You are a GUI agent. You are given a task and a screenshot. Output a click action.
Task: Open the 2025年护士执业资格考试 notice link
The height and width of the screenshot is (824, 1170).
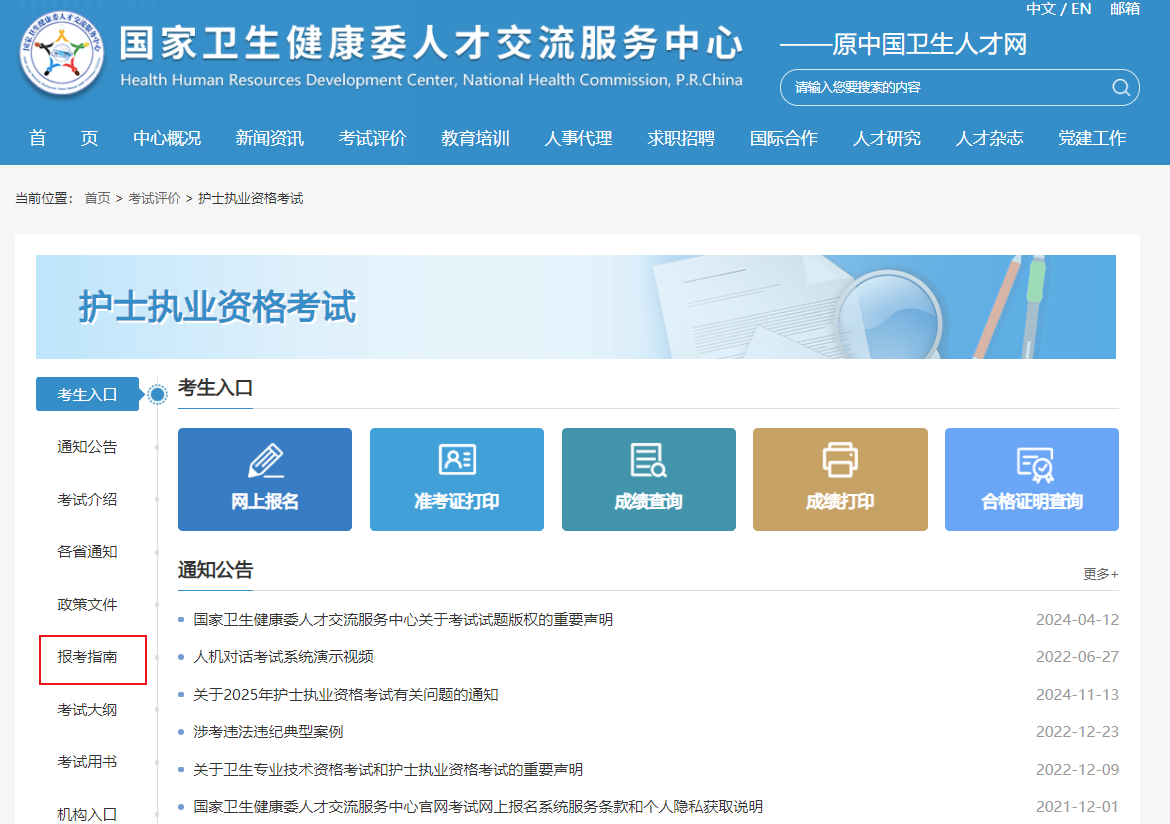[x=345, y=695]
